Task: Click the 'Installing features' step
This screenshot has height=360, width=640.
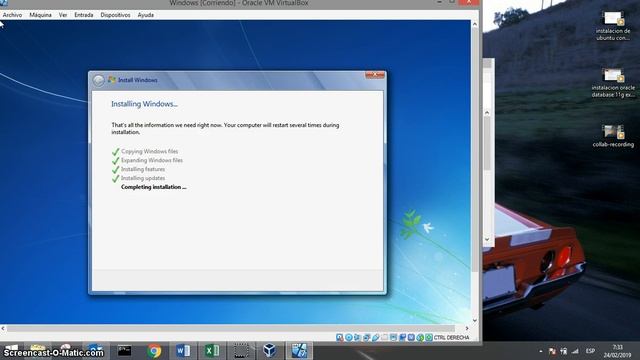Action: 143,169
